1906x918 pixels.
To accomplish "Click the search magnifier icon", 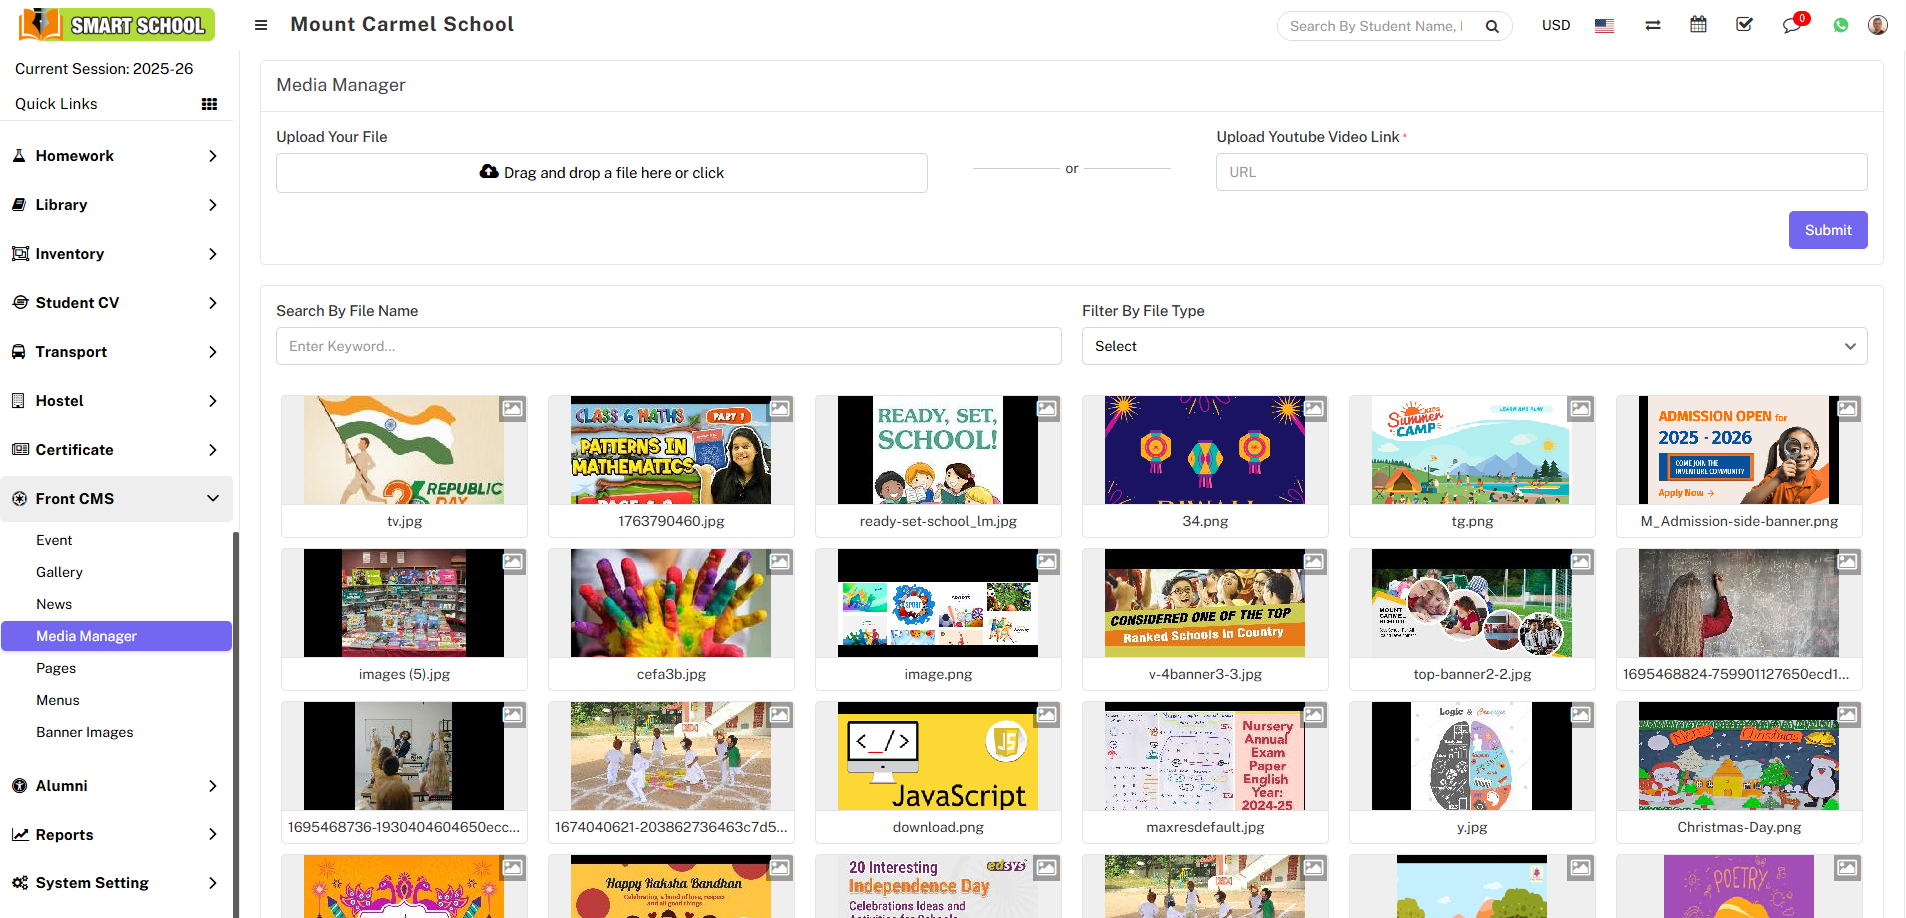I will 1492,26.
